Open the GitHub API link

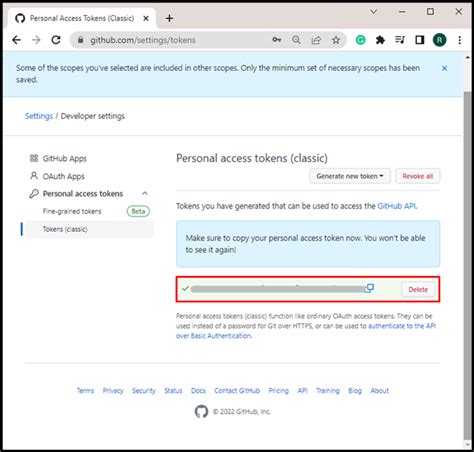396,206
